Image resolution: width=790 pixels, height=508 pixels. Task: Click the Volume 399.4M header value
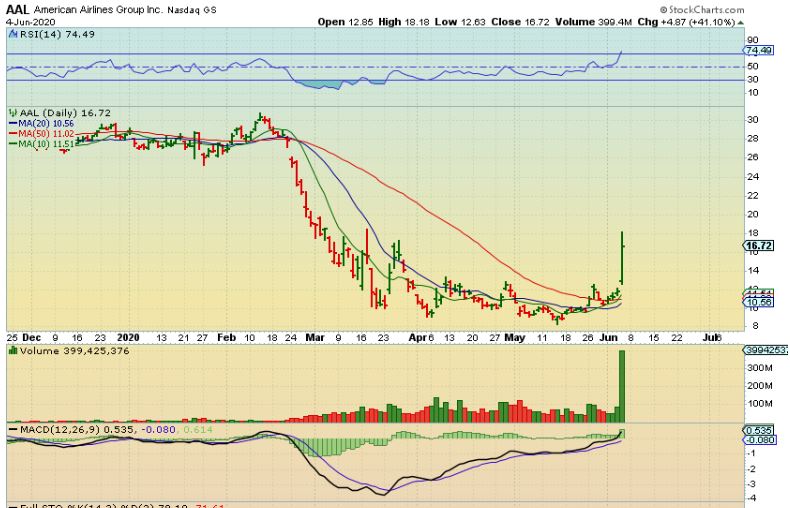pyautogui.click(x=593, y=22)
